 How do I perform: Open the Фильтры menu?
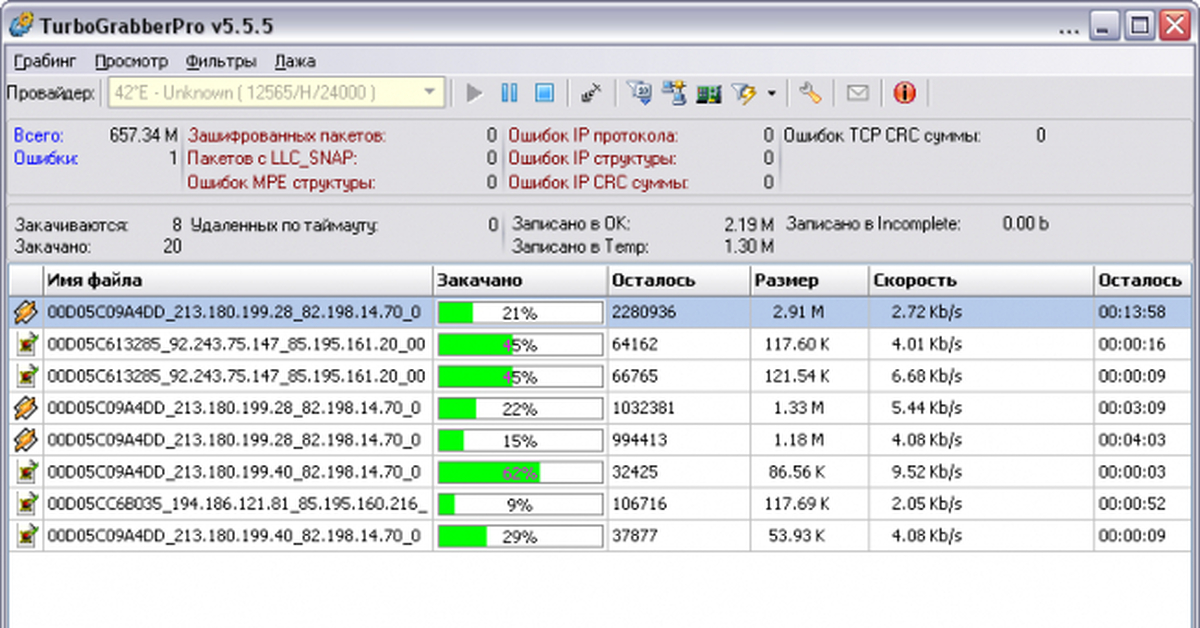(221, 61)
